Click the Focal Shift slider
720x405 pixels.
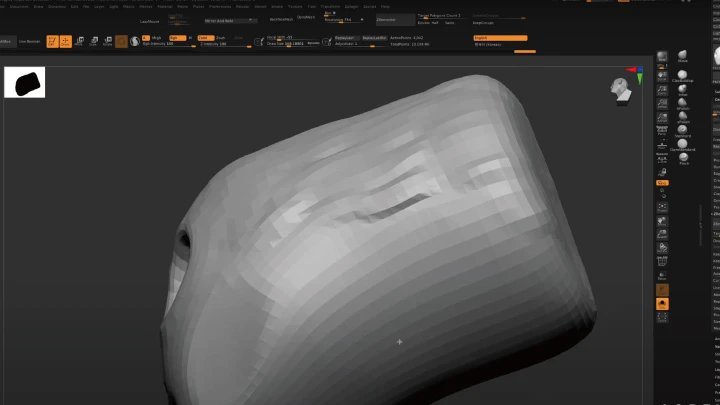point(292,38)
